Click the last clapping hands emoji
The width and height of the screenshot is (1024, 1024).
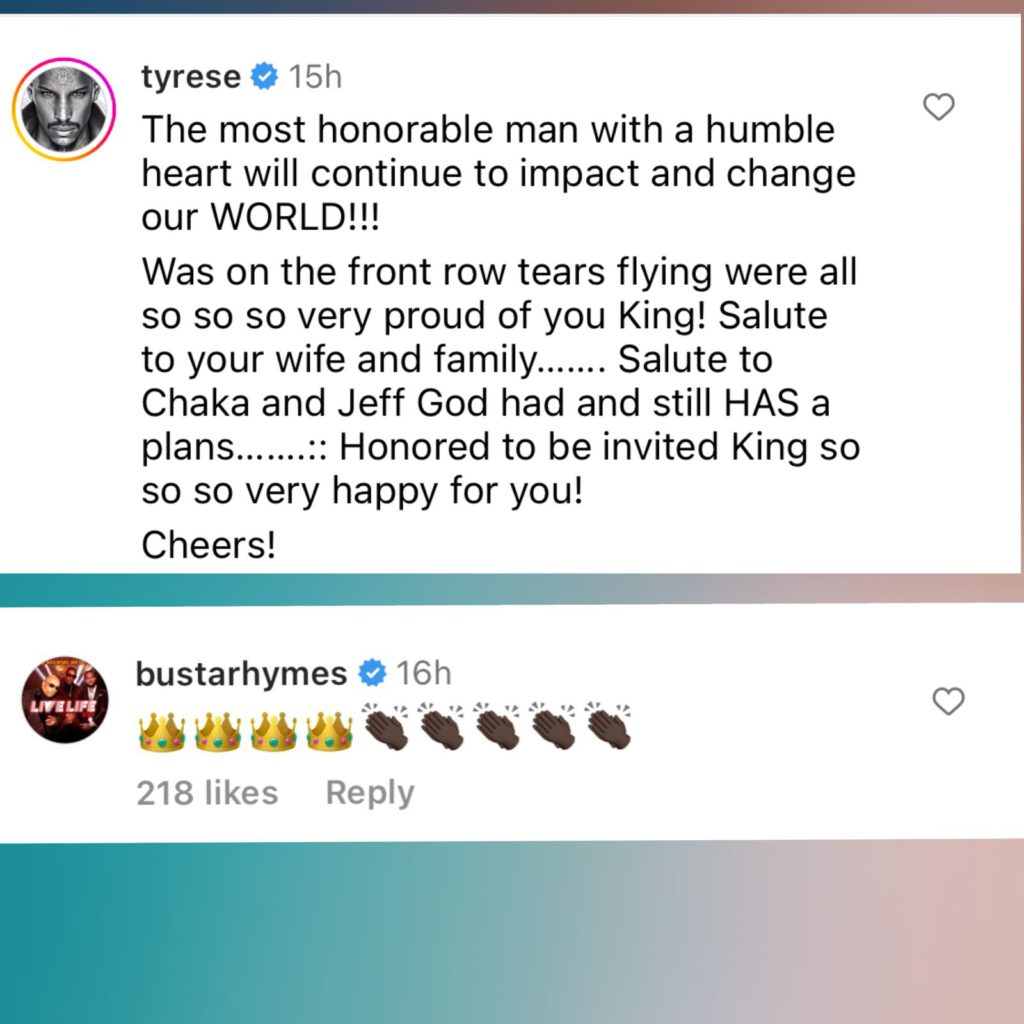pos(609,726)
